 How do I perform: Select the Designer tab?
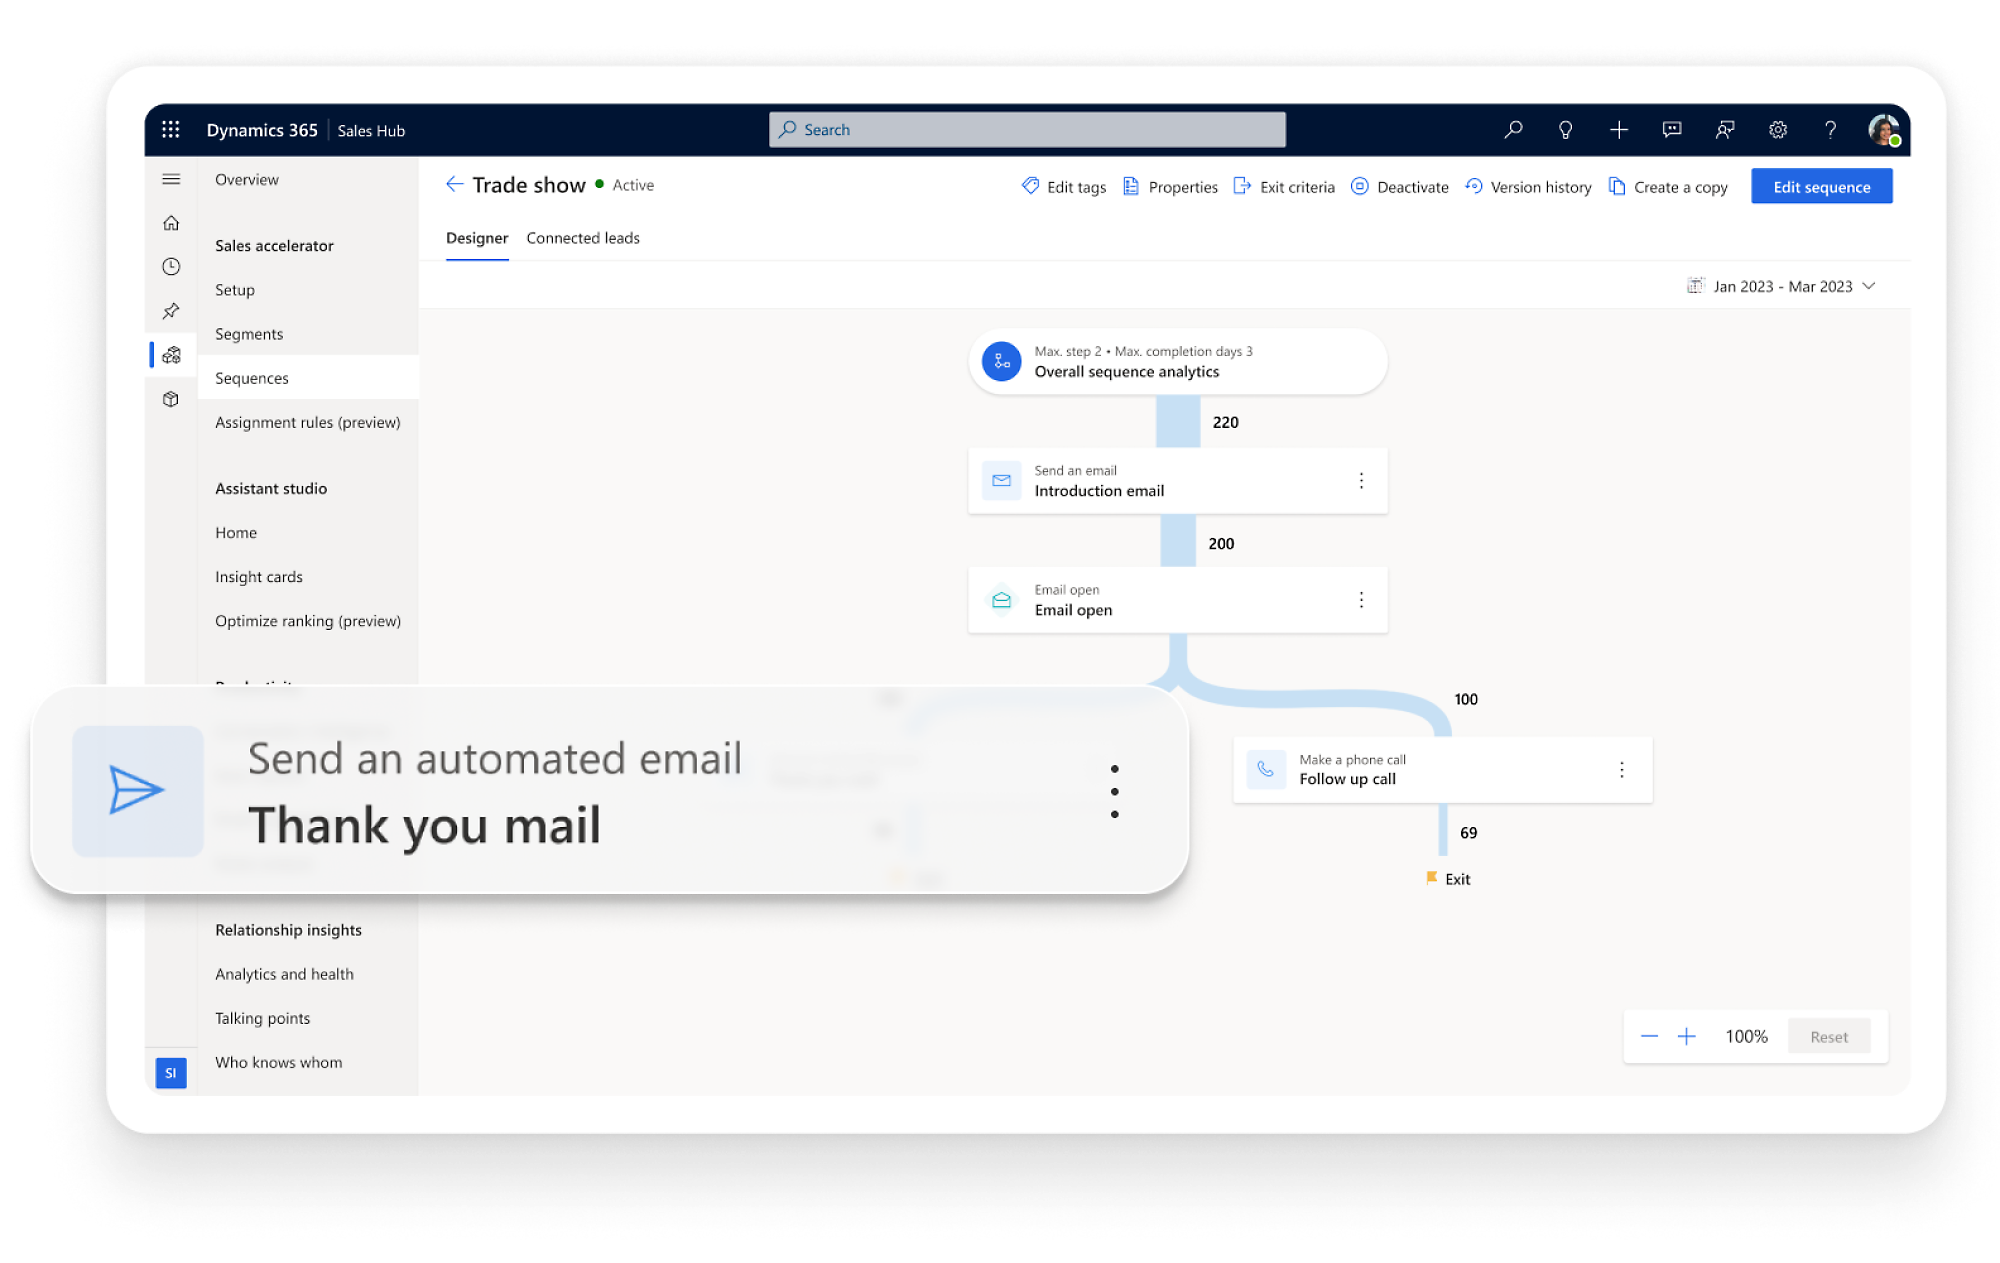pyautogui.click(x=476, y=239)
